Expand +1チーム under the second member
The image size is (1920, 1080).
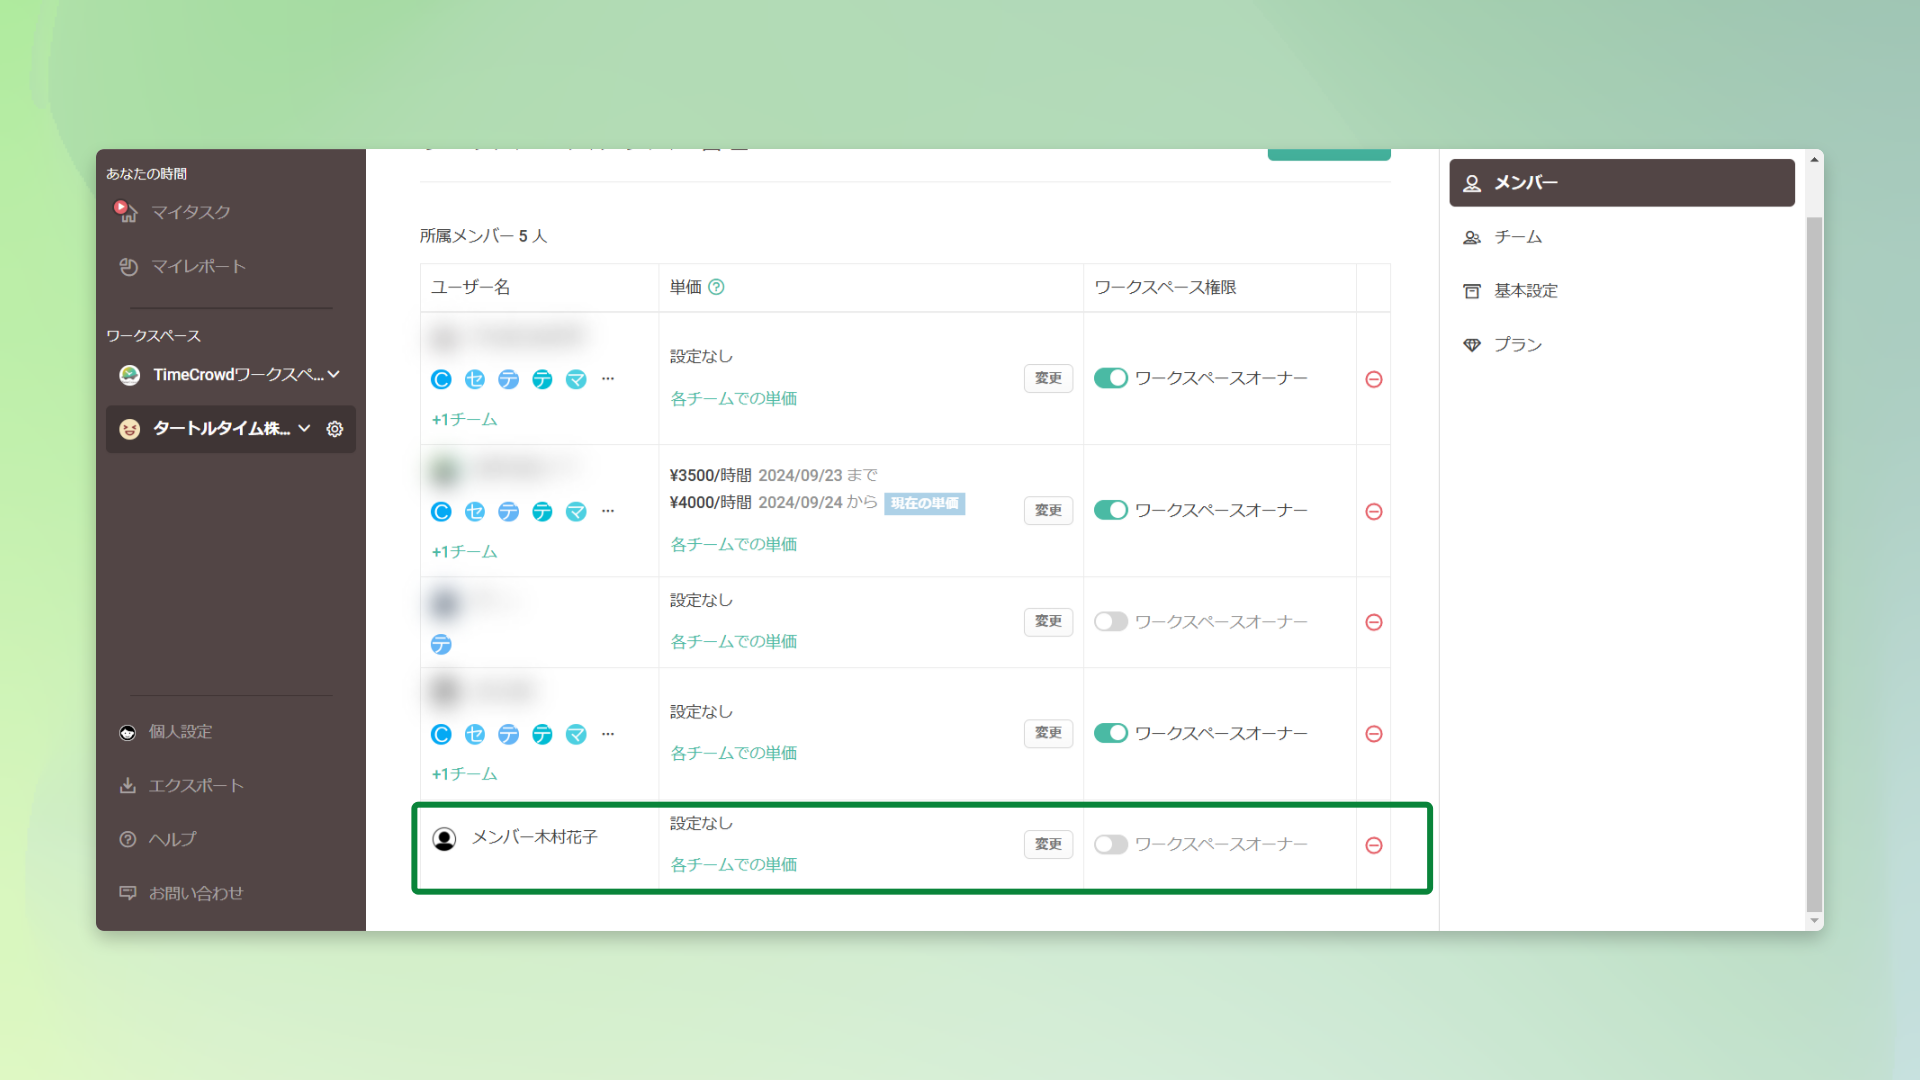coord(464,551)
